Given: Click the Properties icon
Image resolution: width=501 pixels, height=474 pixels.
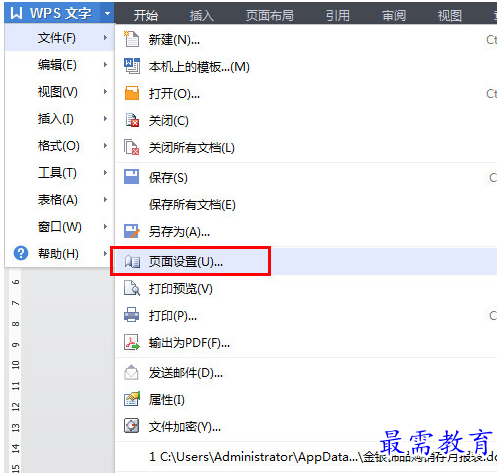Looking at the screenshot, I should [x=132, y=399].
